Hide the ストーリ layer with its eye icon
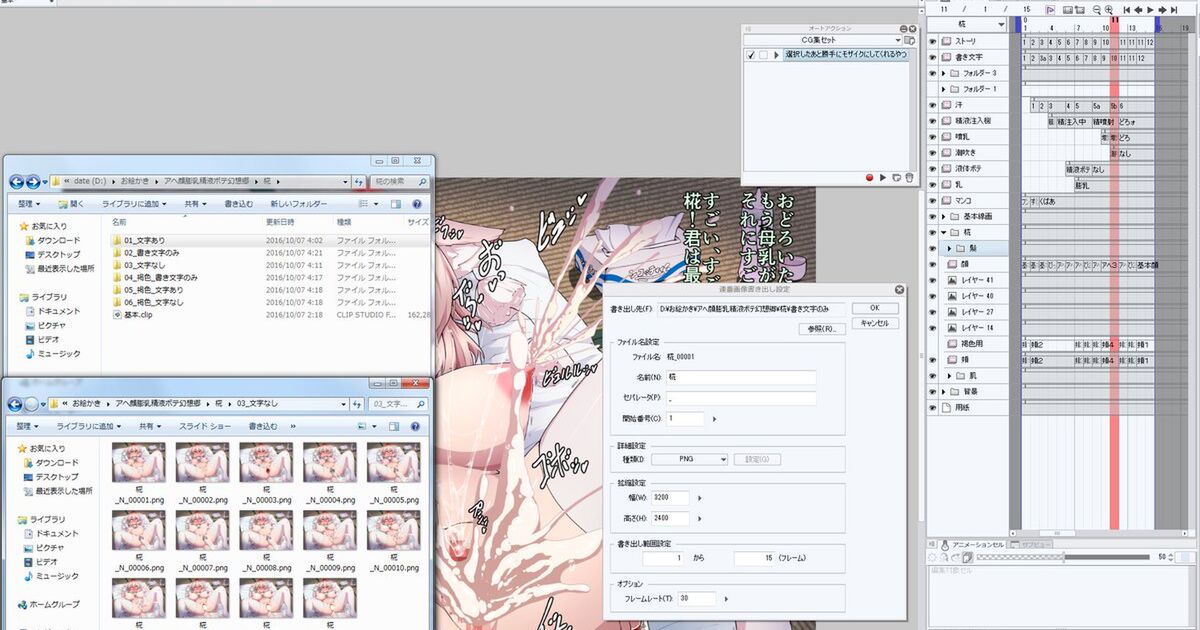This screenshot has width=1200, height=630. (932, 42)
